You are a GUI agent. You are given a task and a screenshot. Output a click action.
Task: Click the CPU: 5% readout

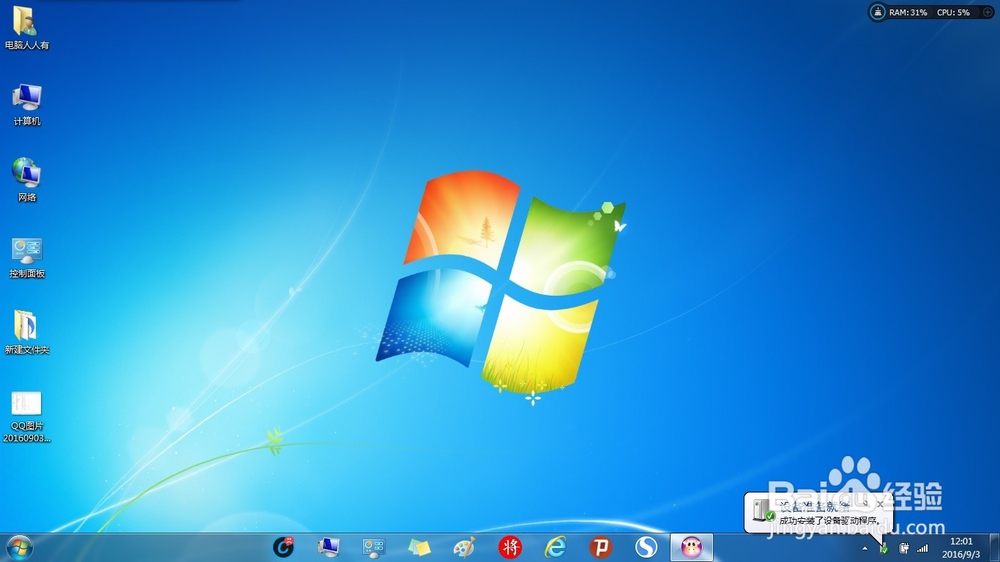pyautogui.click(x=953, y=12)
